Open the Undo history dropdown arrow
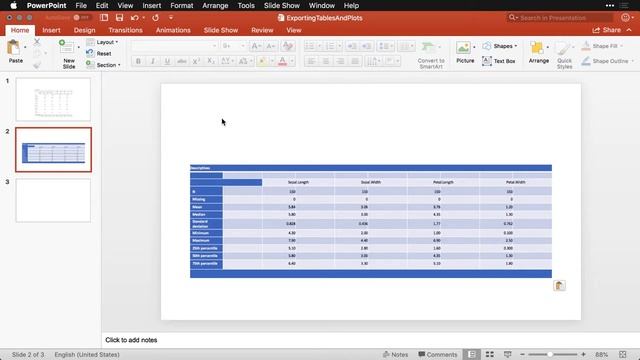This screenshot has width=640, height=360. click(x=144, y=18)
